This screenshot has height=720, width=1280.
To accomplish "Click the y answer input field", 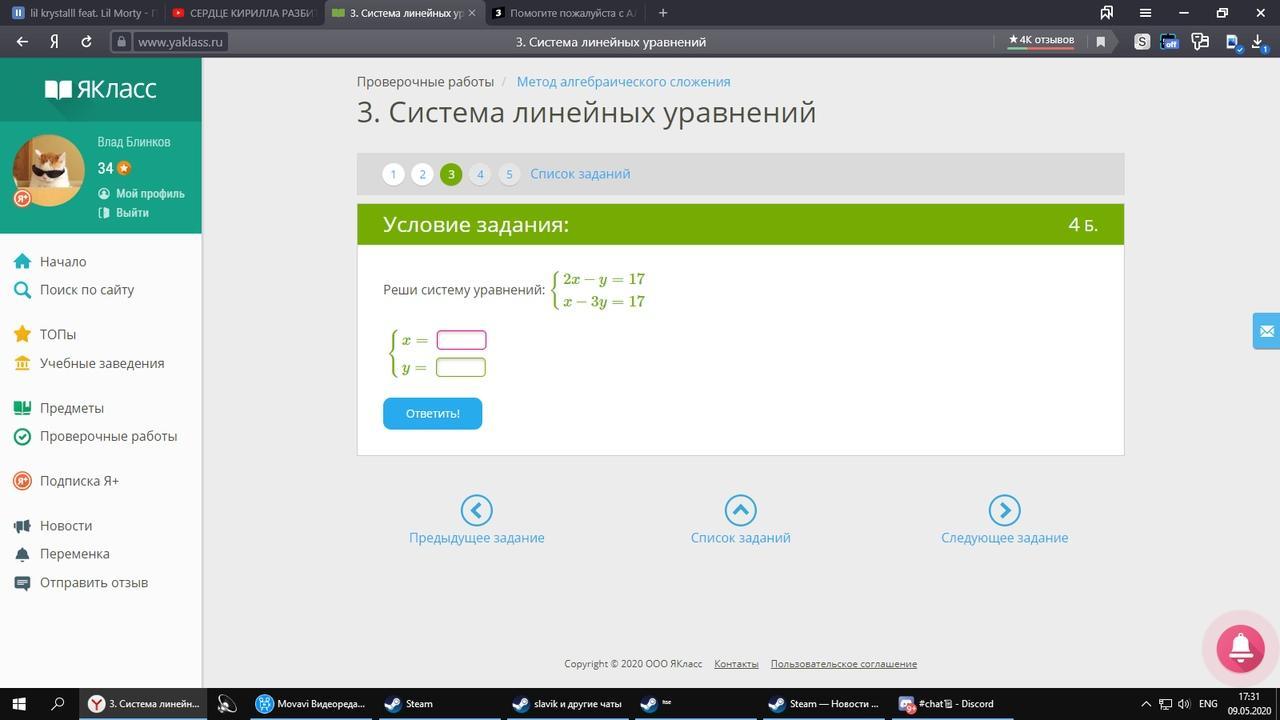I will tap(461, 367).
